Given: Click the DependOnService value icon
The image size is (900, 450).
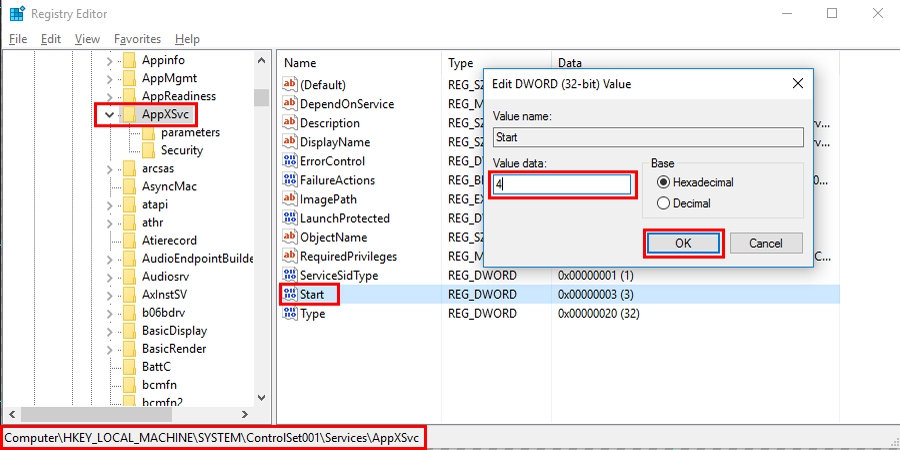Looking at the screenshot, I should 290,103.
